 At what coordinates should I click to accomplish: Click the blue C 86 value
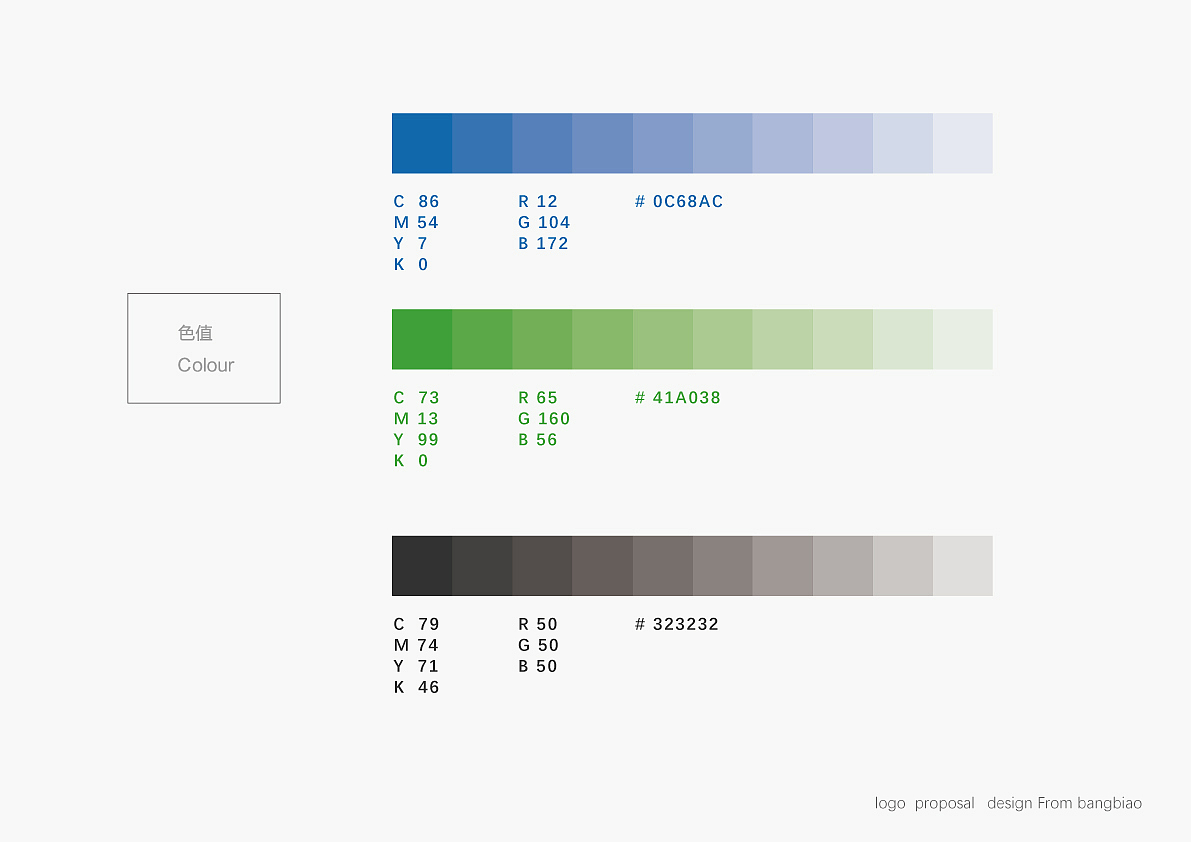pyautogui.click(x=416, y=202)
